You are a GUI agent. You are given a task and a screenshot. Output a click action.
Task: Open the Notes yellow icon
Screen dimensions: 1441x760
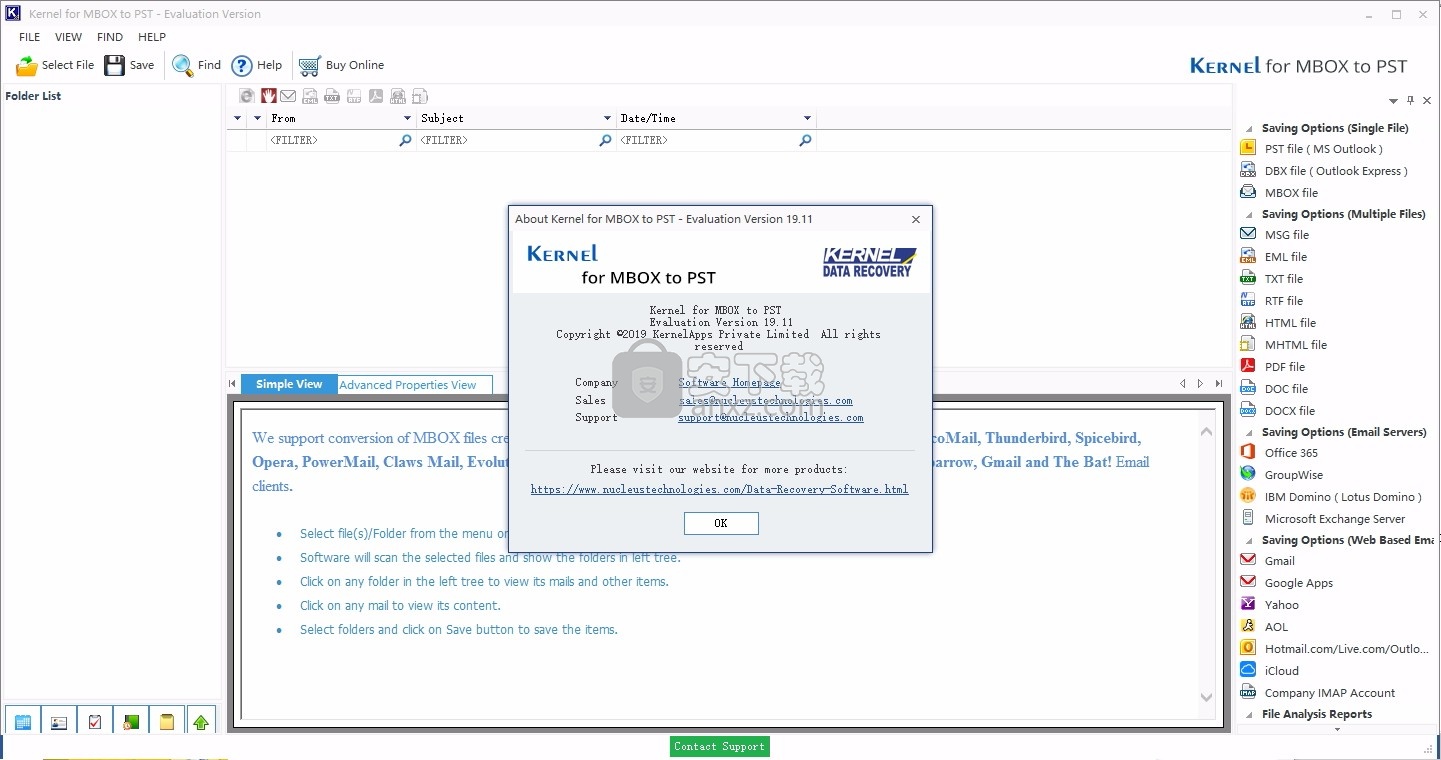pyautogui.click(x=167, y=722)
